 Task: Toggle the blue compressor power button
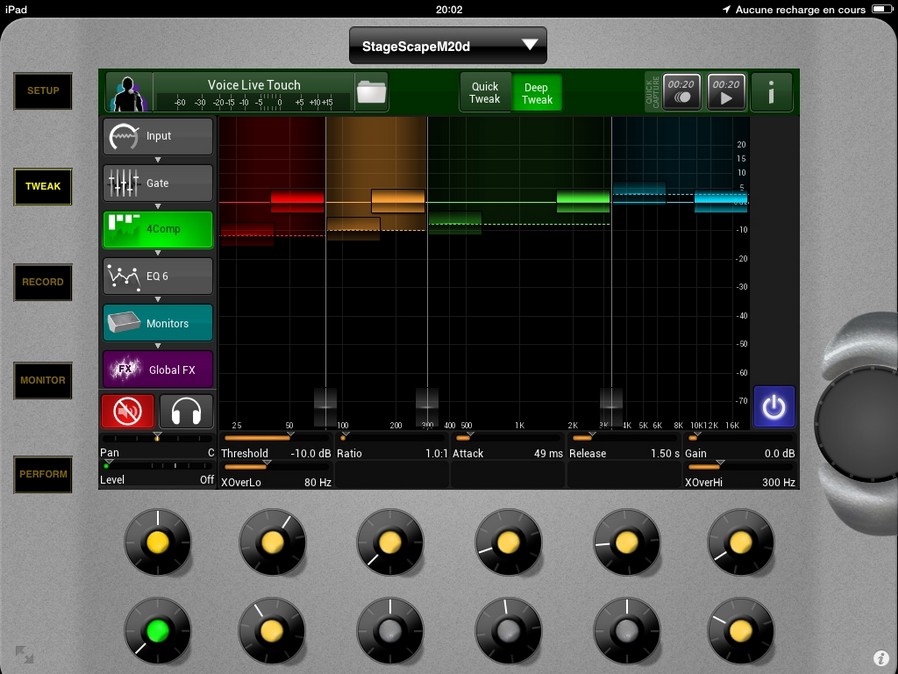(x=774, y=407)
